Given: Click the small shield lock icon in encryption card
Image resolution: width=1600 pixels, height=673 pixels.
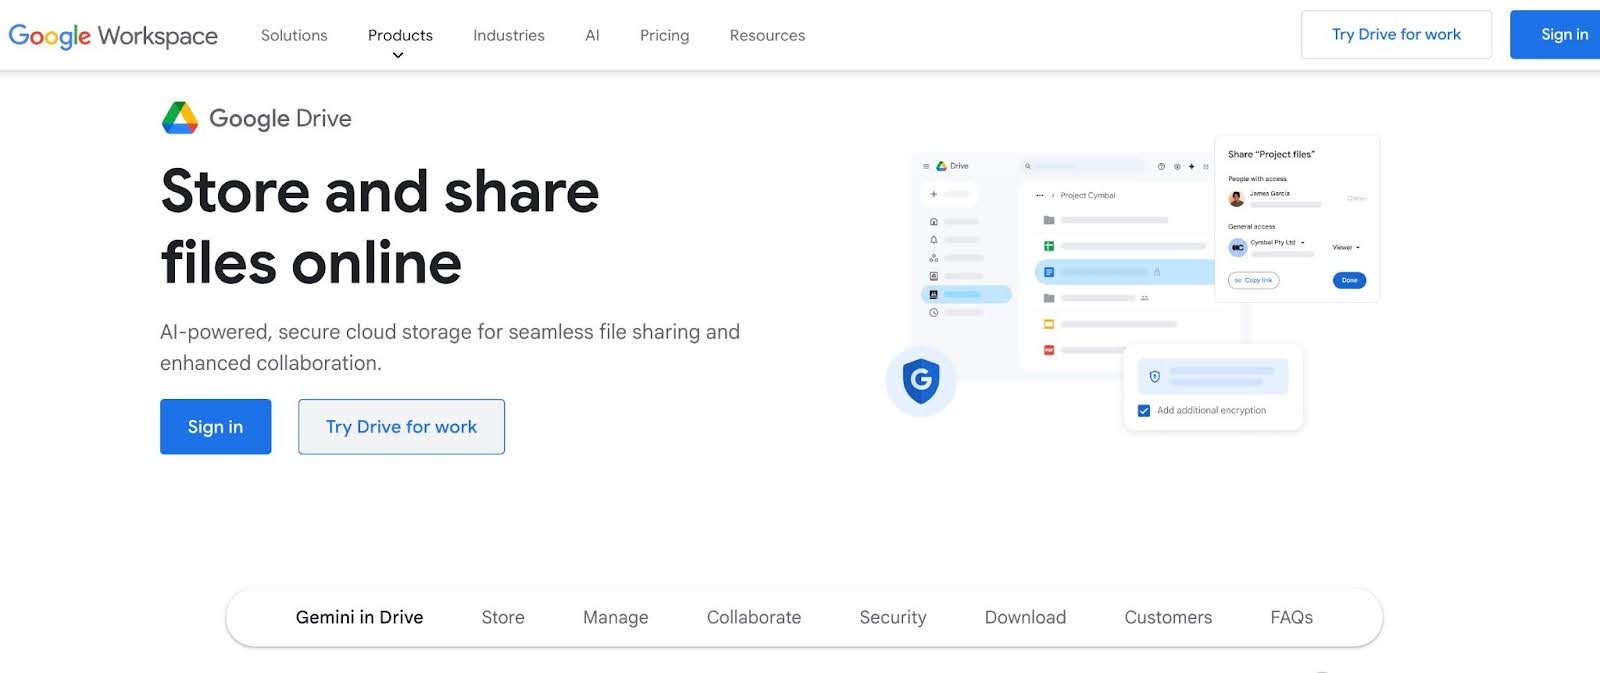Looking at the screenshot, I should [x=1154, y=377].
